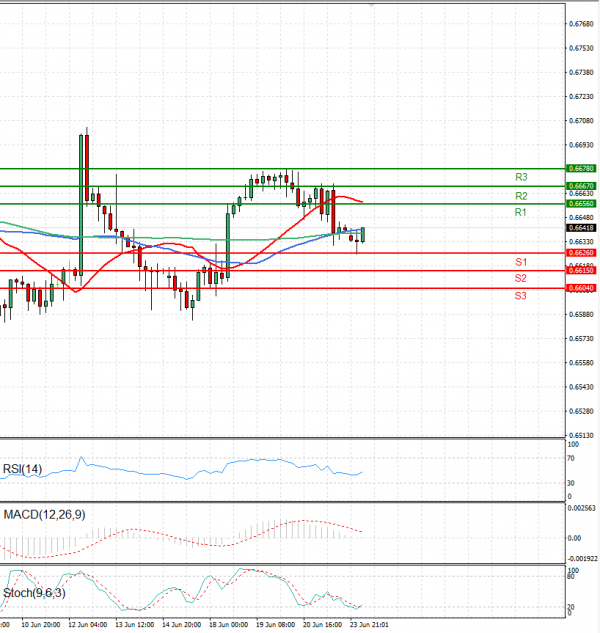Click the MACD(12,26,9) indicator label

tap(44, 515)
